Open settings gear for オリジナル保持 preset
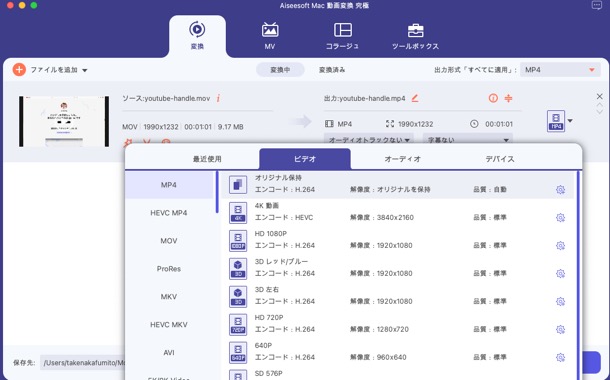Image resolution: width=610 pixels, height=380 pixels. [560, 190]
